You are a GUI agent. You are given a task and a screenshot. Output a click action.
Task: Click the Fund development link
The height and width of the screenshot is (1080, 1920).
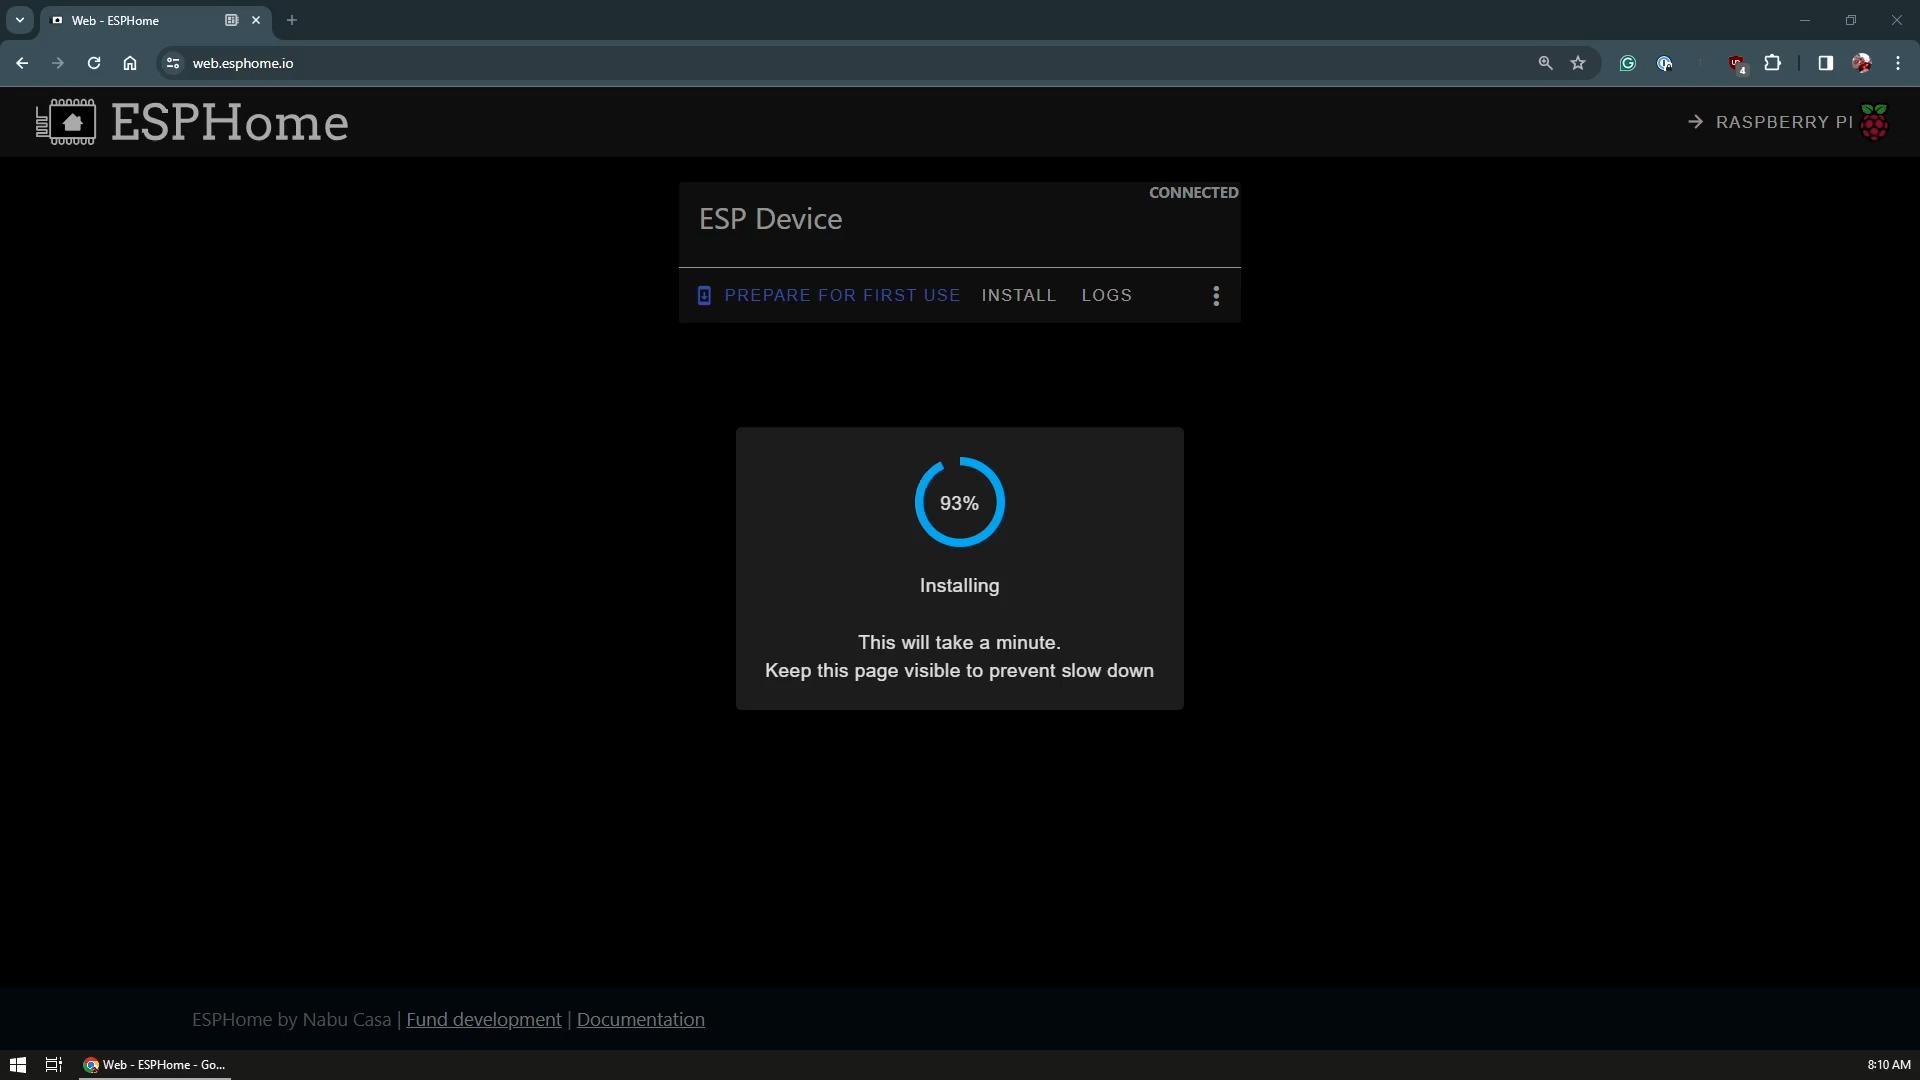[x=483, y=1018]
